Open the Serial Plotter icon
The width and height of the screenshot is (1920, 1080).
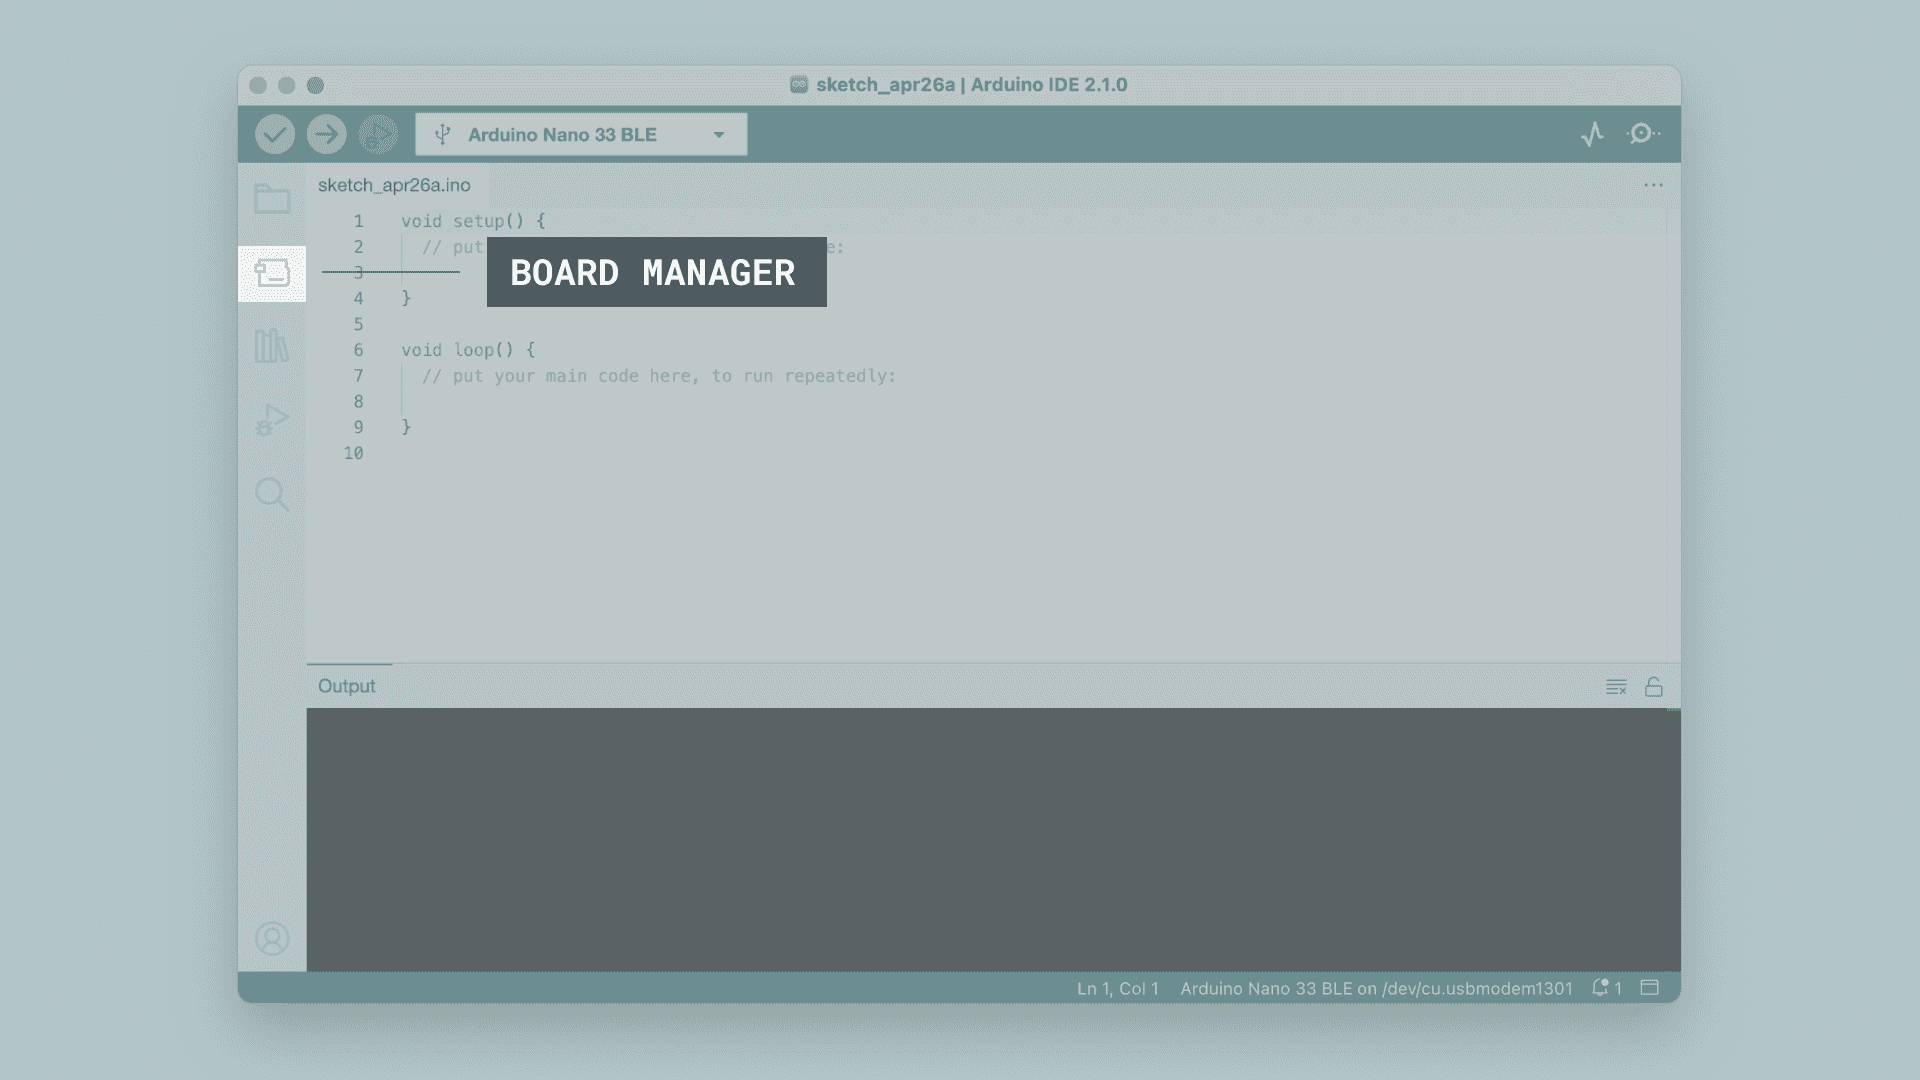[1592, 134]
